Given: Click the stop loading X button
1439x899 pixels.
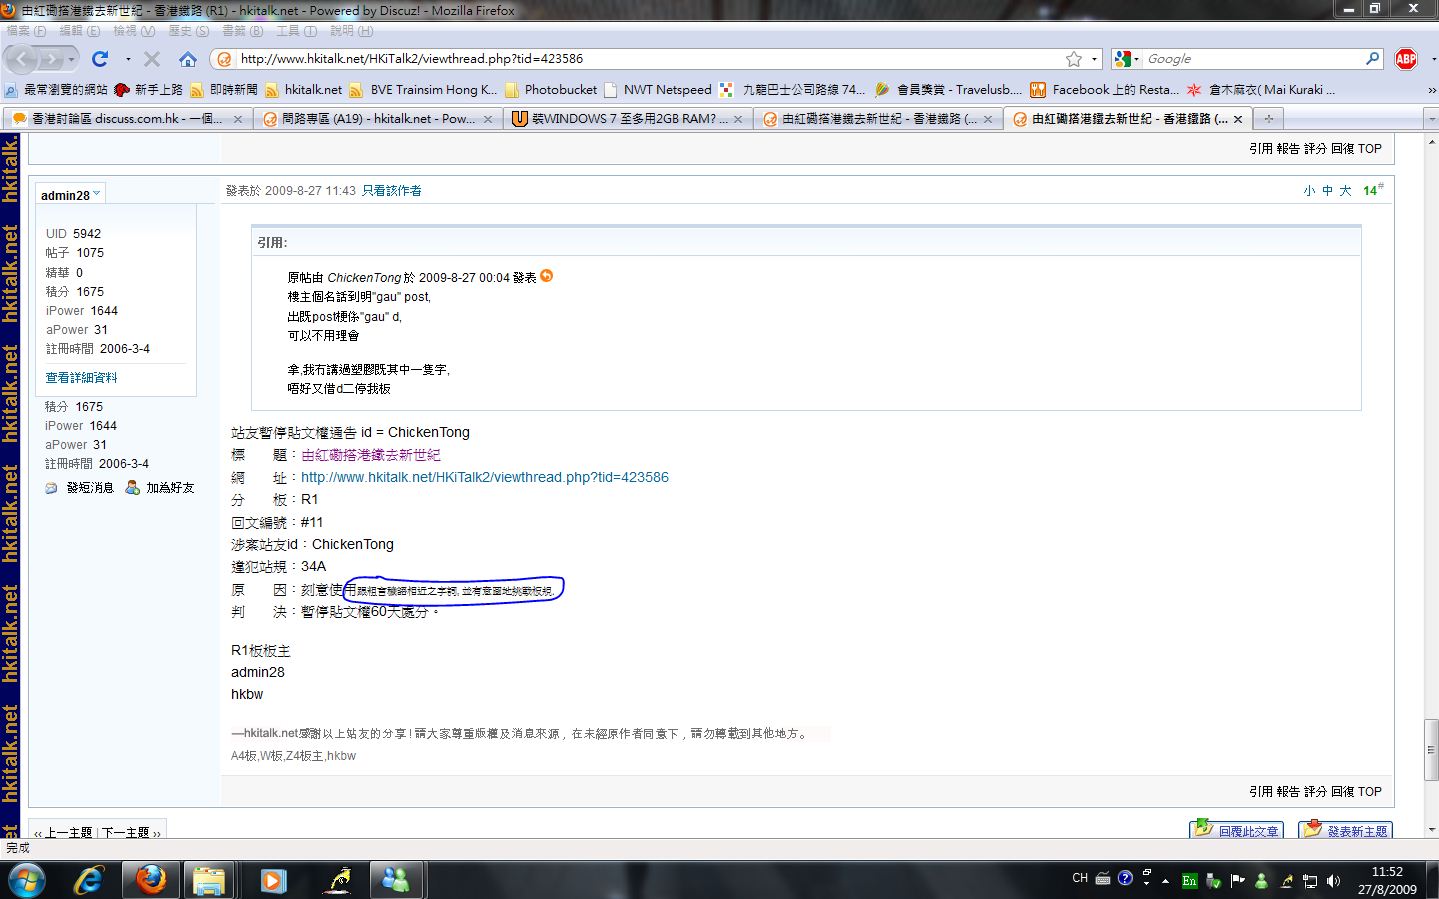Looking at the screenshot, I should (152, 59).
